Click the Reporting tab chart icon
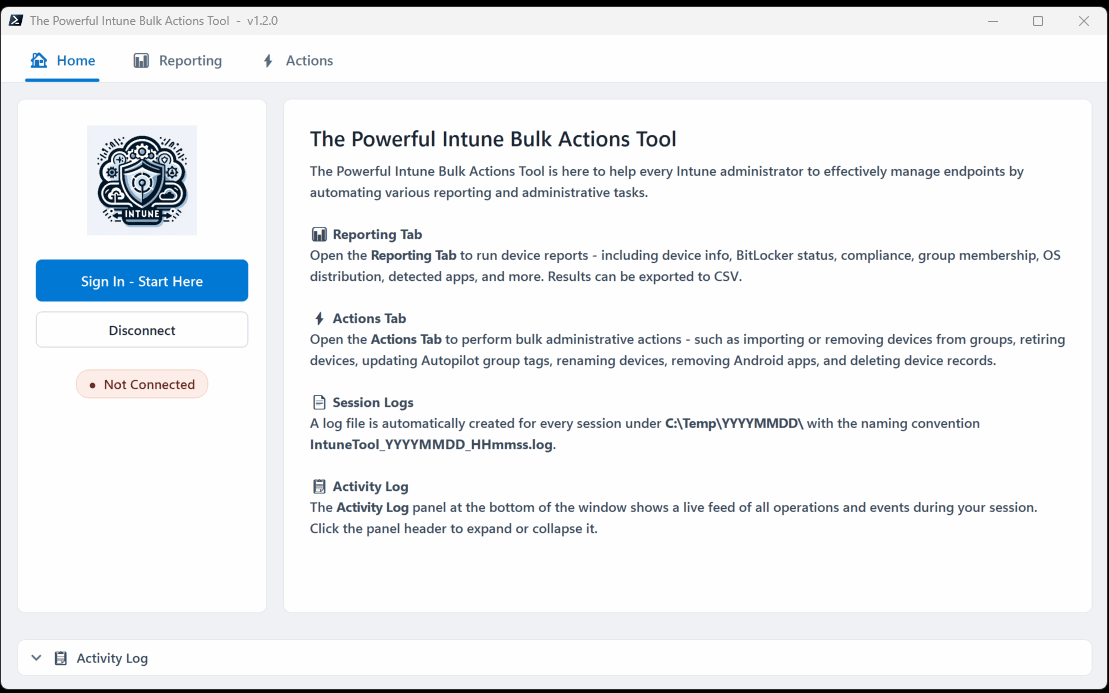Image resolution: width=1109 pixels, height=693 pixels. click(x=141, y=61)
